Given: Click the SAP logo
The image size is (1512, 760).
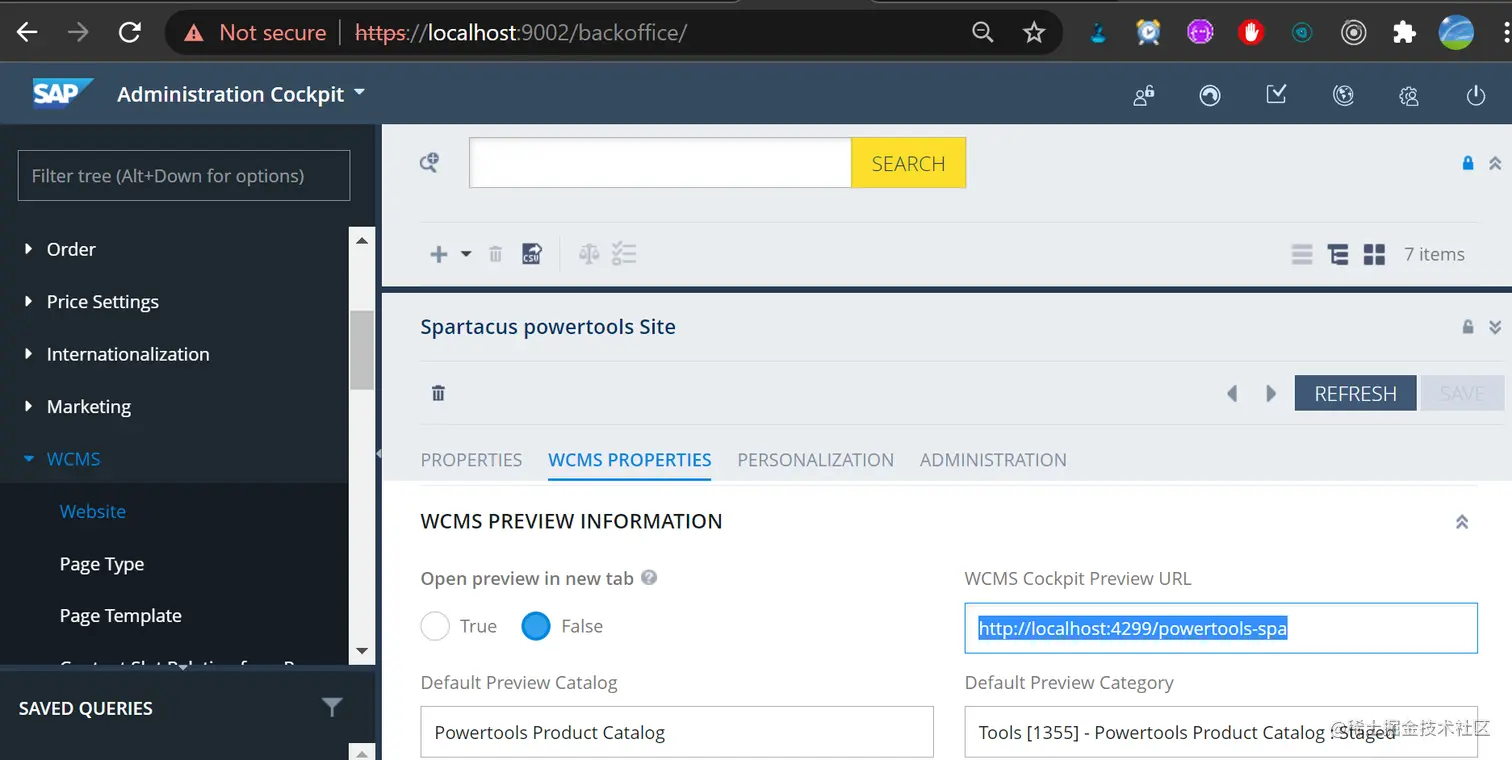Looking at the screenshot, I should [62, 93].
